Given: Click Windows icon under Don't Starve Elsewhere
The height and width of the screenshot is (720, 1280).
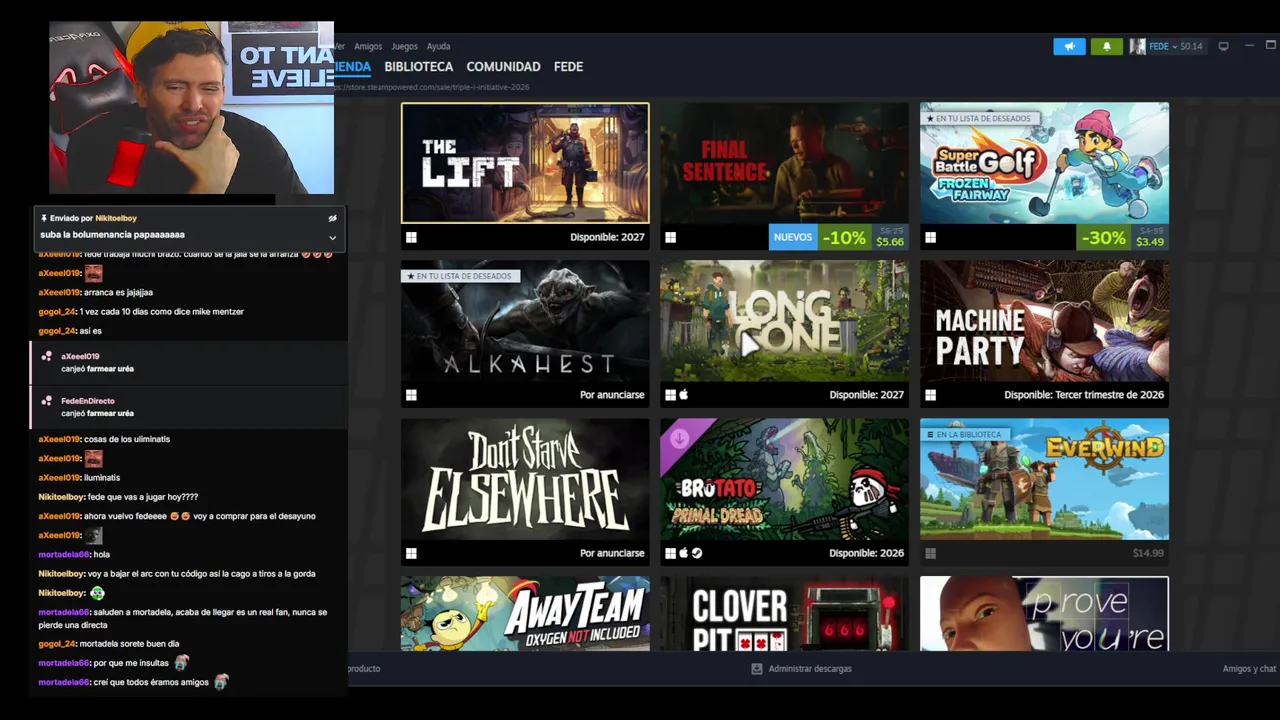Looking at the screenshot, I should point(411,553).
